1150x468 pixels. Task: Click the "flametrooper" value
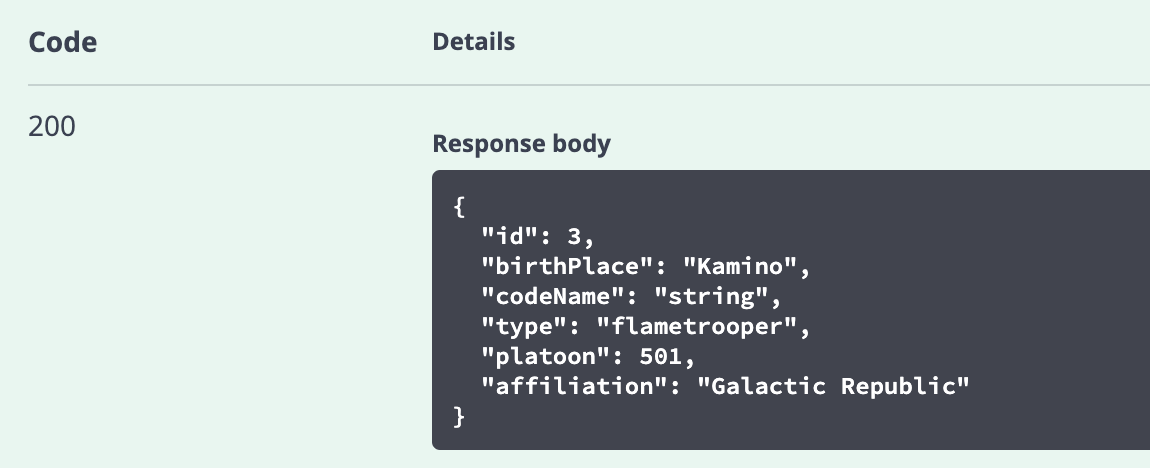tap(697, 326)
